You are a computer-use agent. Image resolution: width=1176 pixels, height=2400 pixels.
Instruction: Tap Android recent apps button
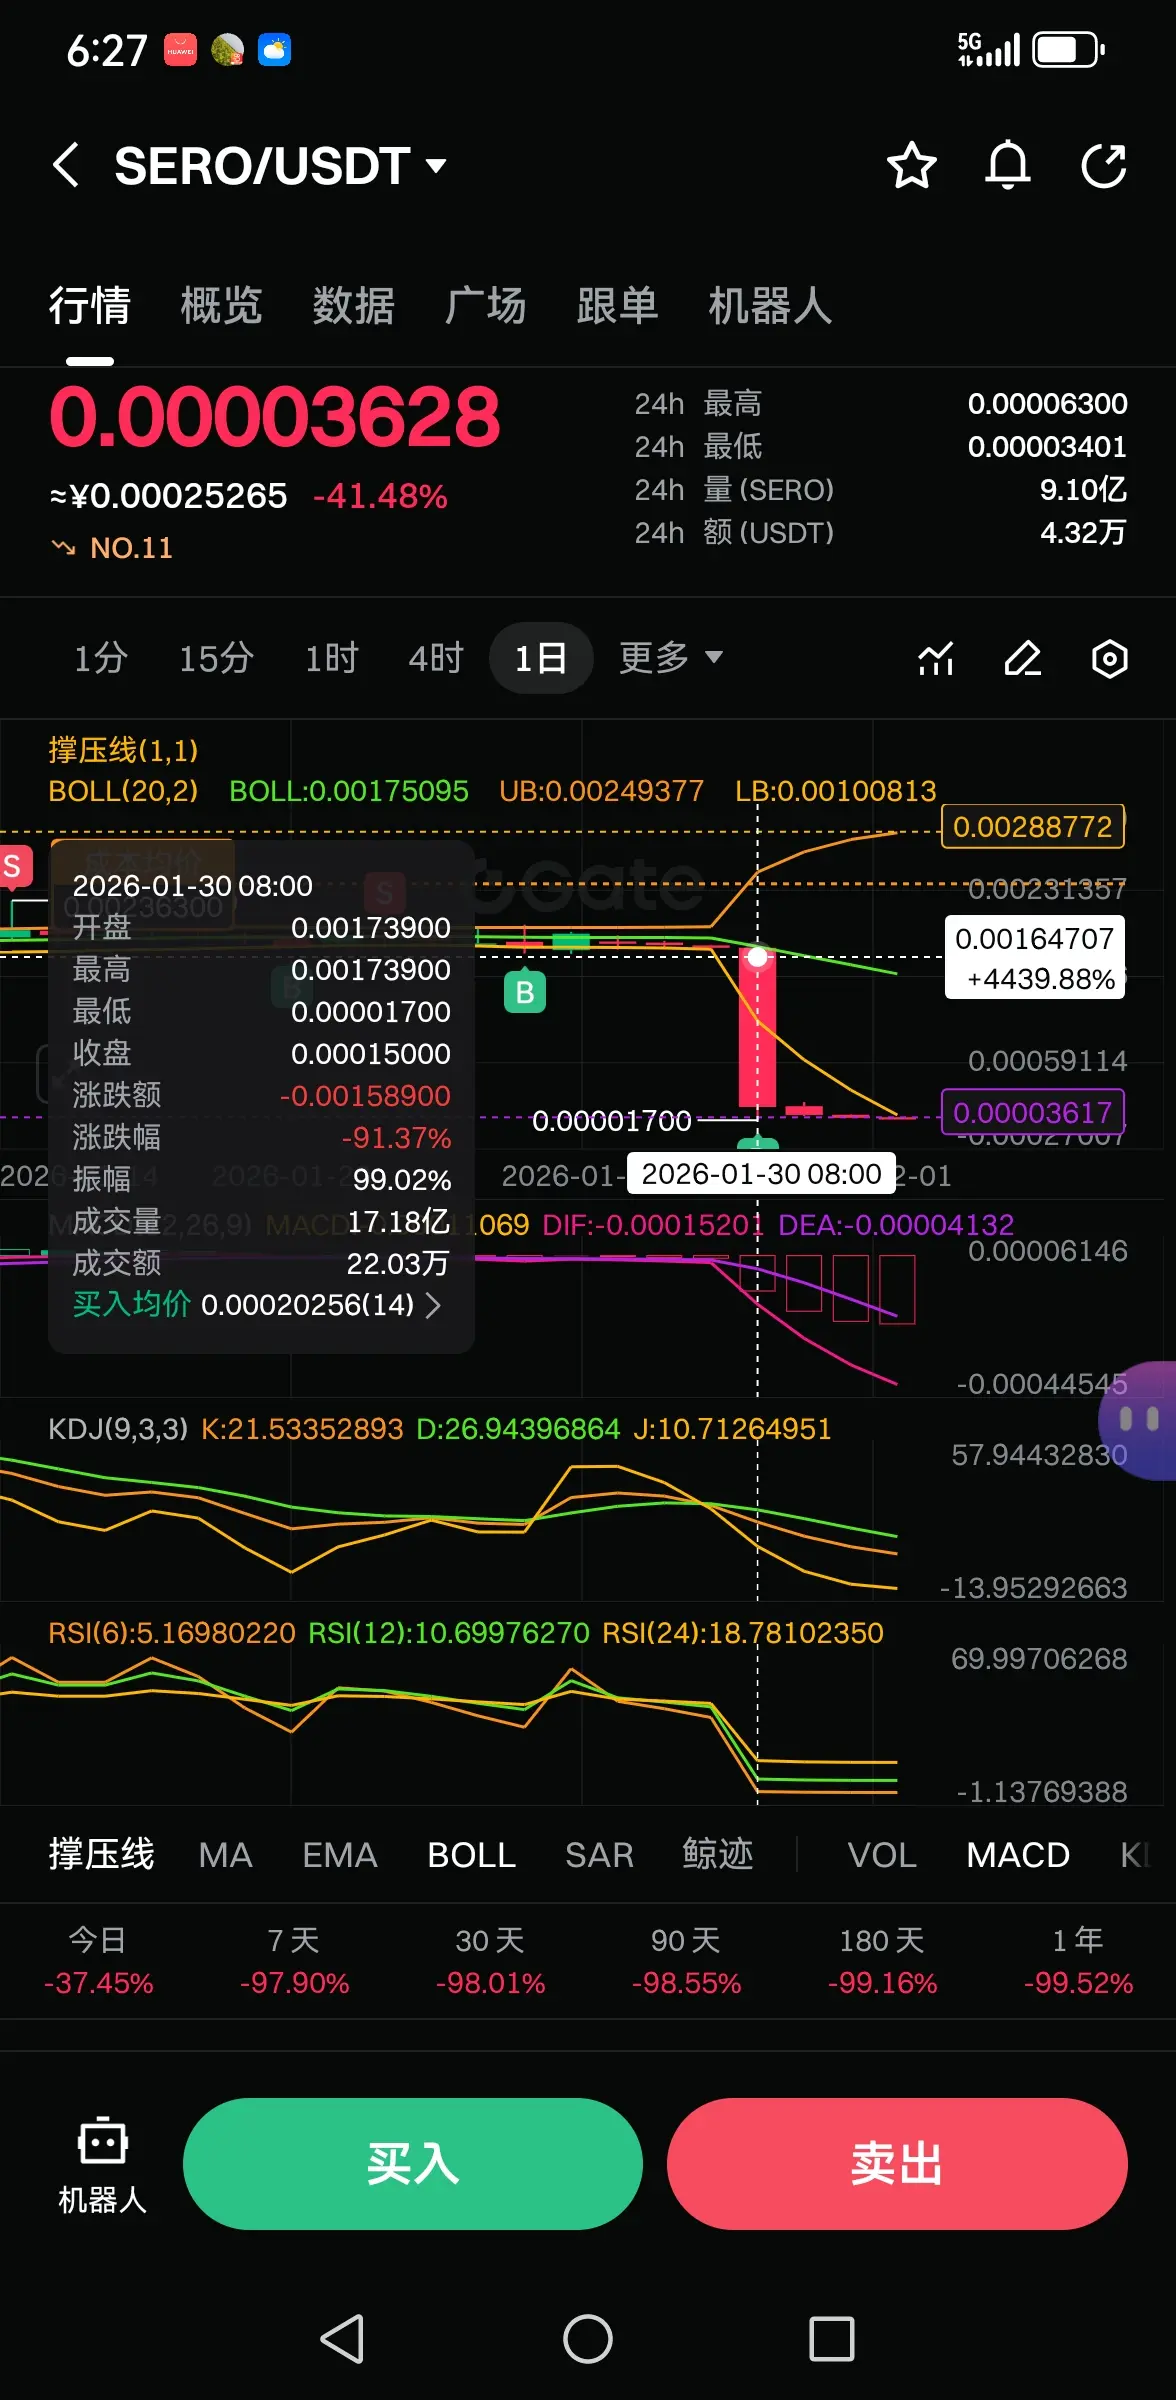coord(832,2339)
